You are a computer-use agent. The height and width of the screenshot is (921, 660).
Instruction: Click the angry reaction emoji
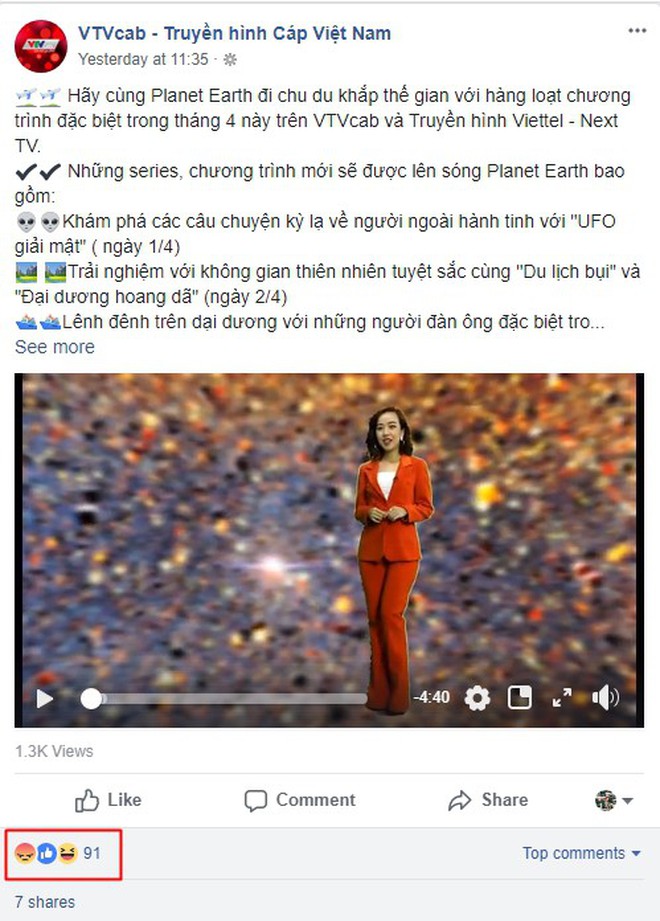click(x=25, y=853)
